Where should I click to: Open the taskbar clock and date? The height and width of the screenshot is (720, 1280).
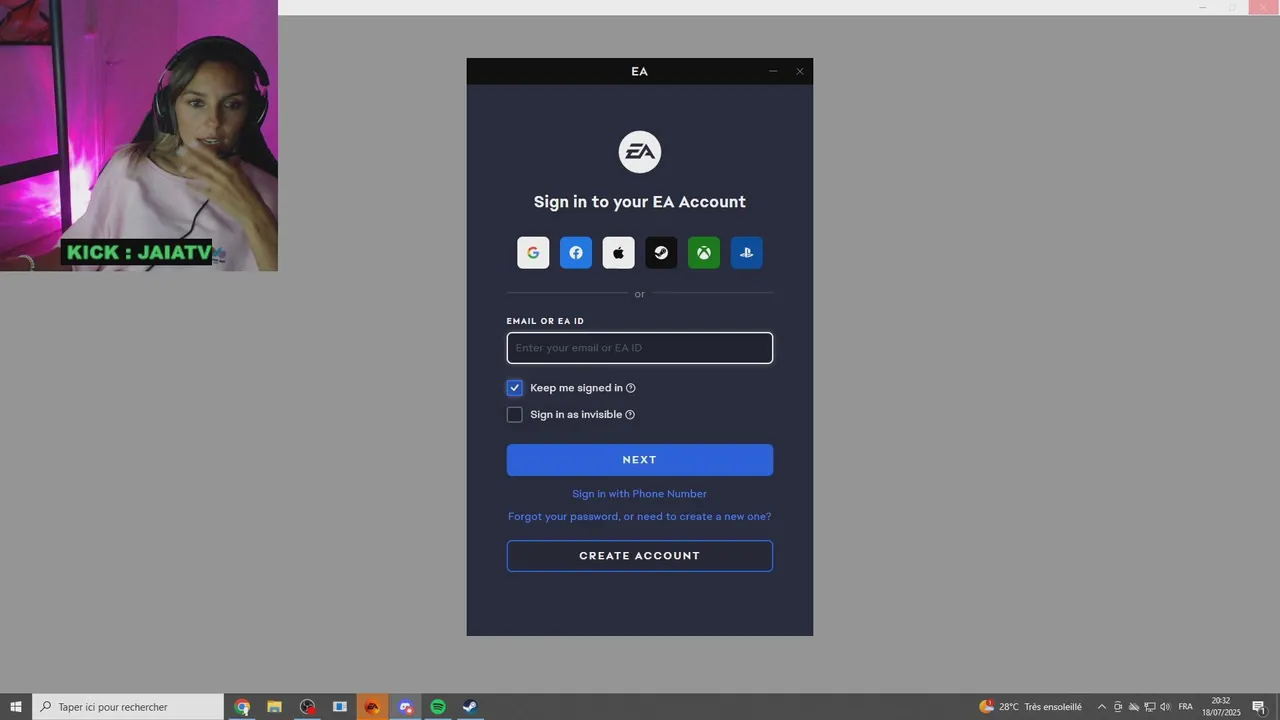pyautogui.click(x=1221, y=707)
